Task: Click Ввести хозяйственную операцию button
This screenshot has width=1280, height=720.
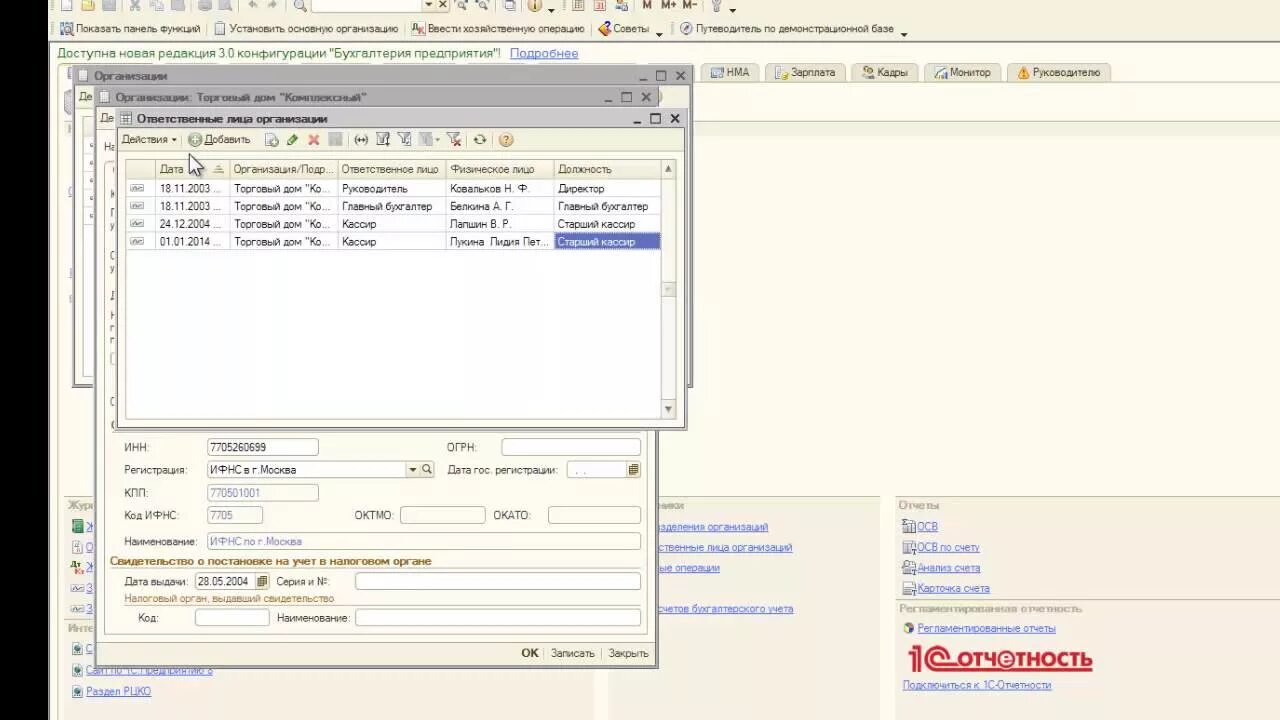Action: [x=497, y=29]
